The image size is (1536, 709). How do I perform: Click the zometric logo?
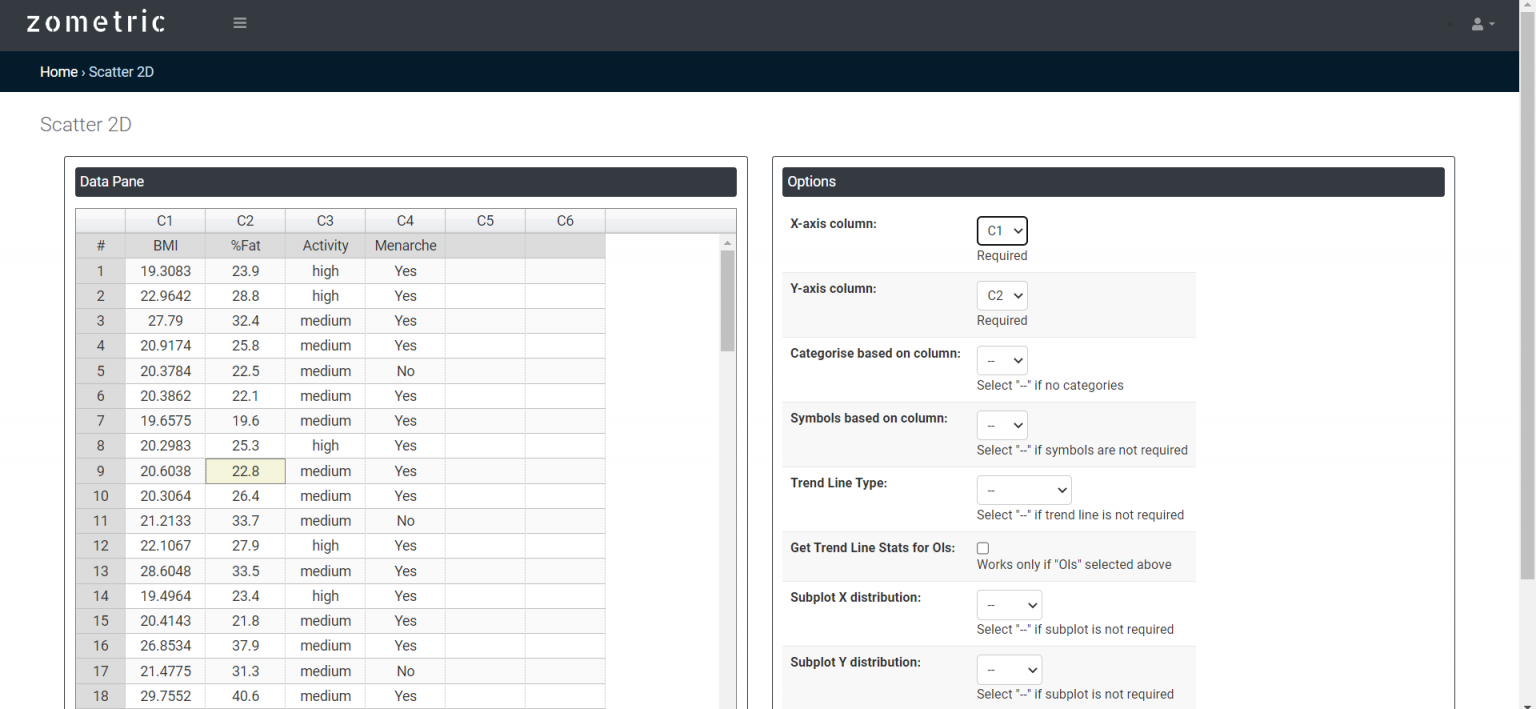pos(95,23)
